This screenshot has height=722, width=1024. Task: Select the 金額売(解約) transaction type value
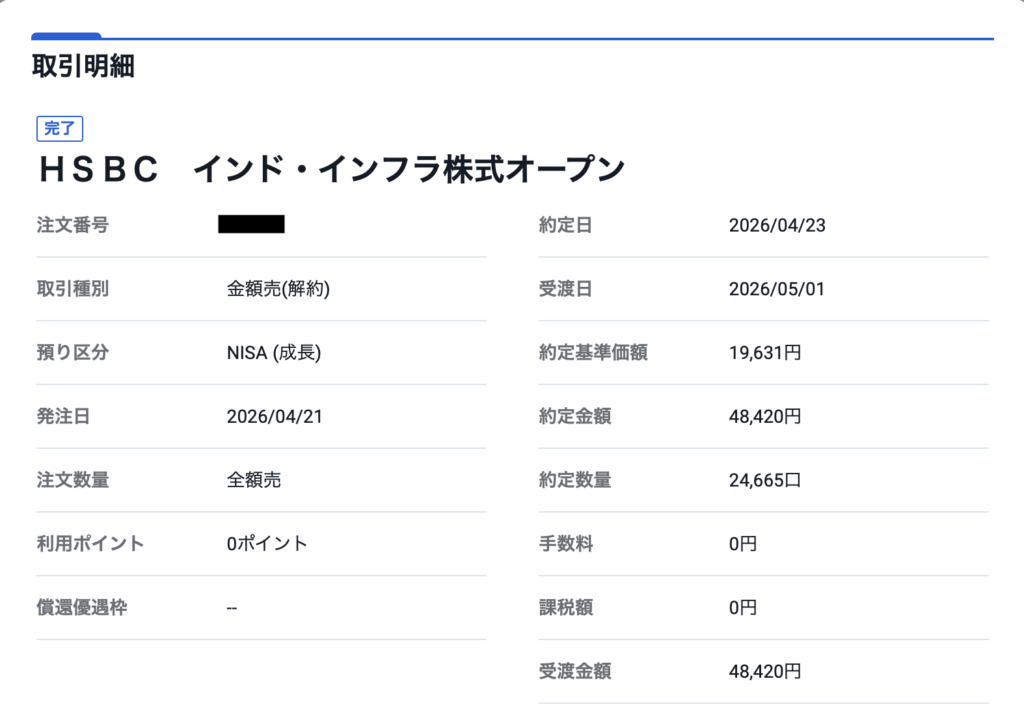(275, 288)
